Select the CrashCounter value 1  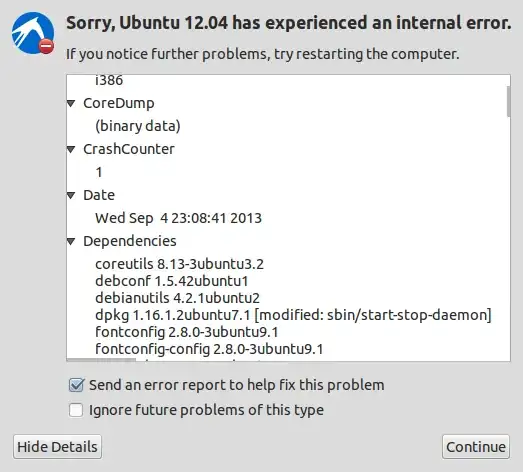(x=99, y=172)
